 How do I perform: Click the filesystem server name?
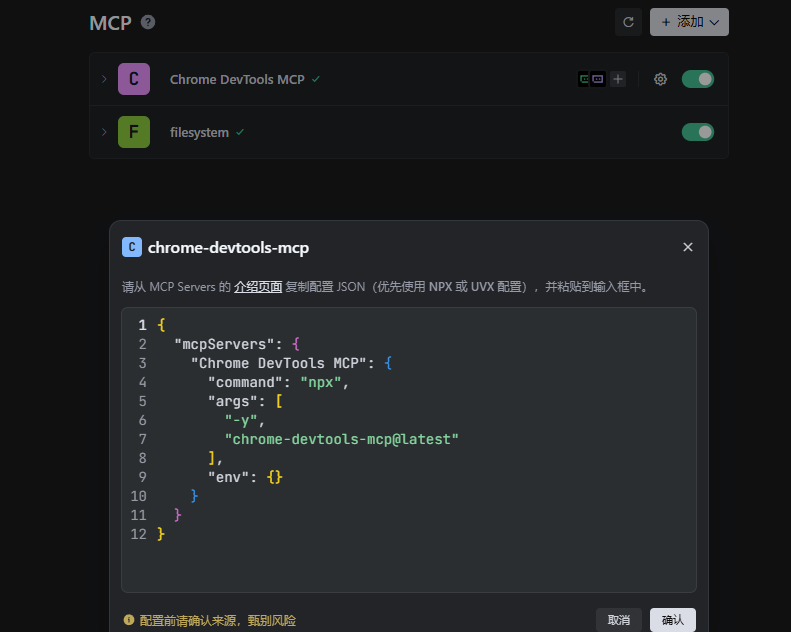tap(199, 133)
